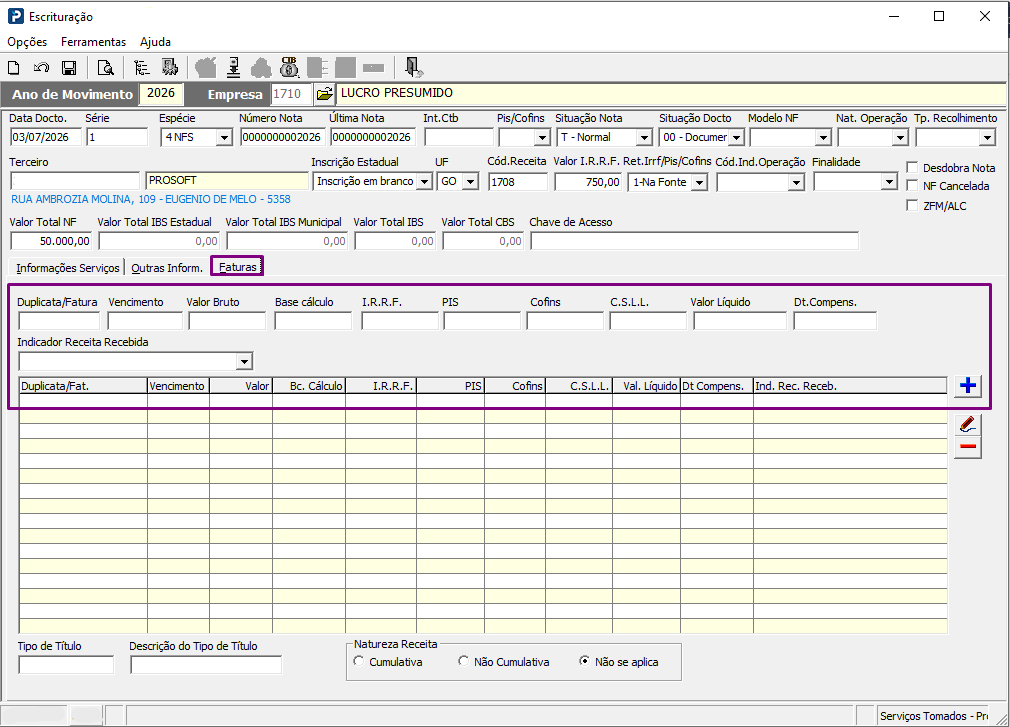Check the NF Cancelada checkbox
The height and width of the screenshot is (727, 1010).
(912, 185)
